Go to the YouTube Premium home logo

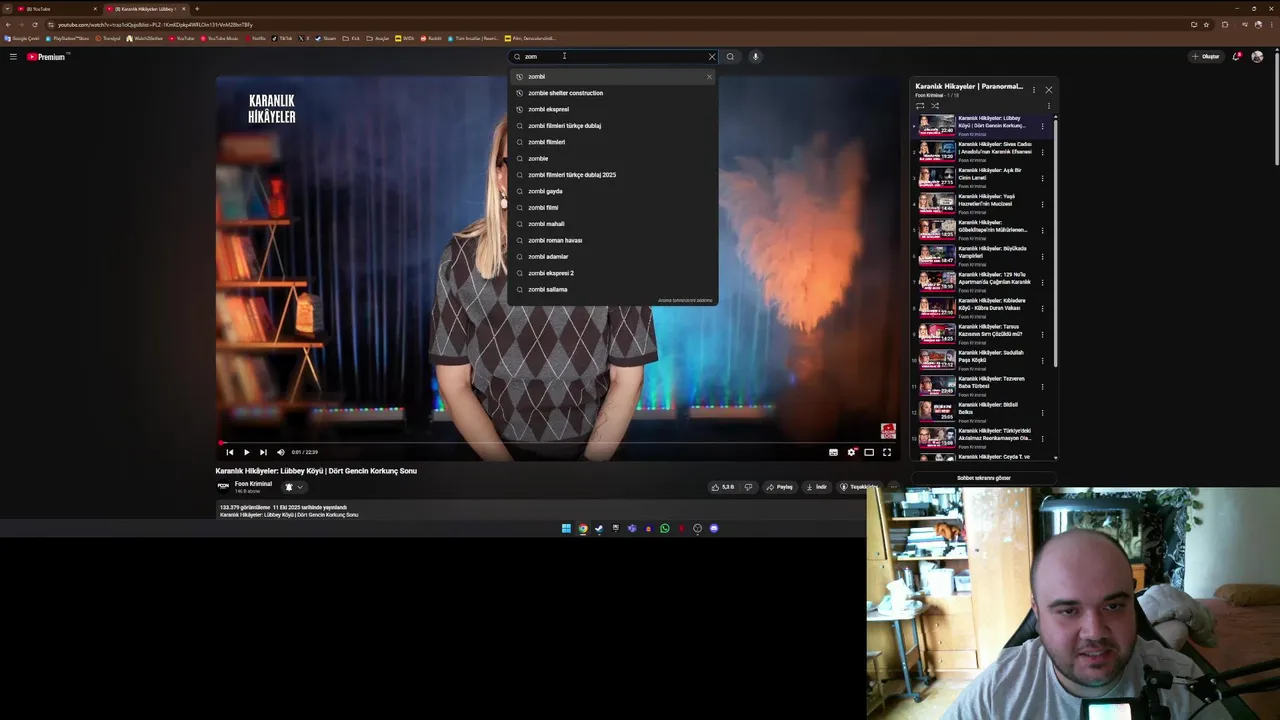coord(46,57)
